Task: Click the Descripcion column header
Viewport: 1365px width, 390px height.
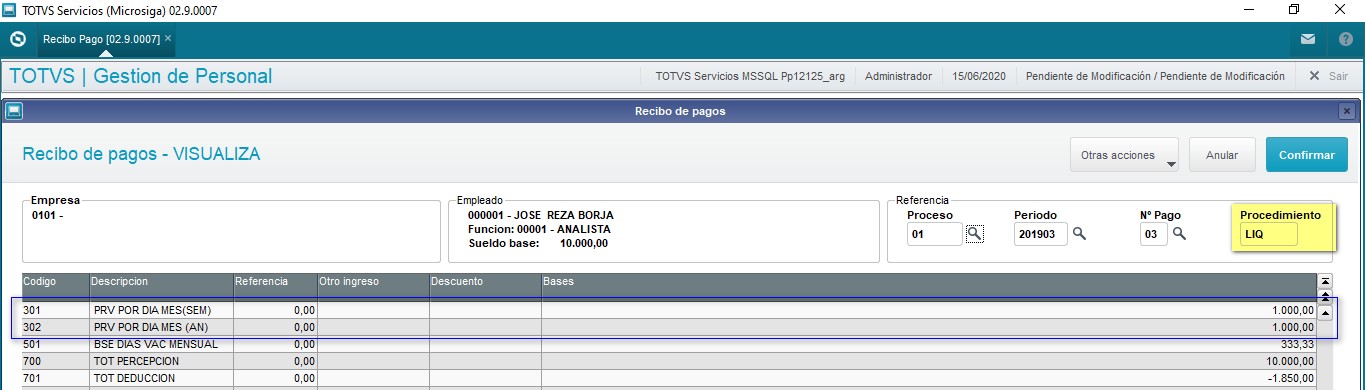Action: point(161,282)
